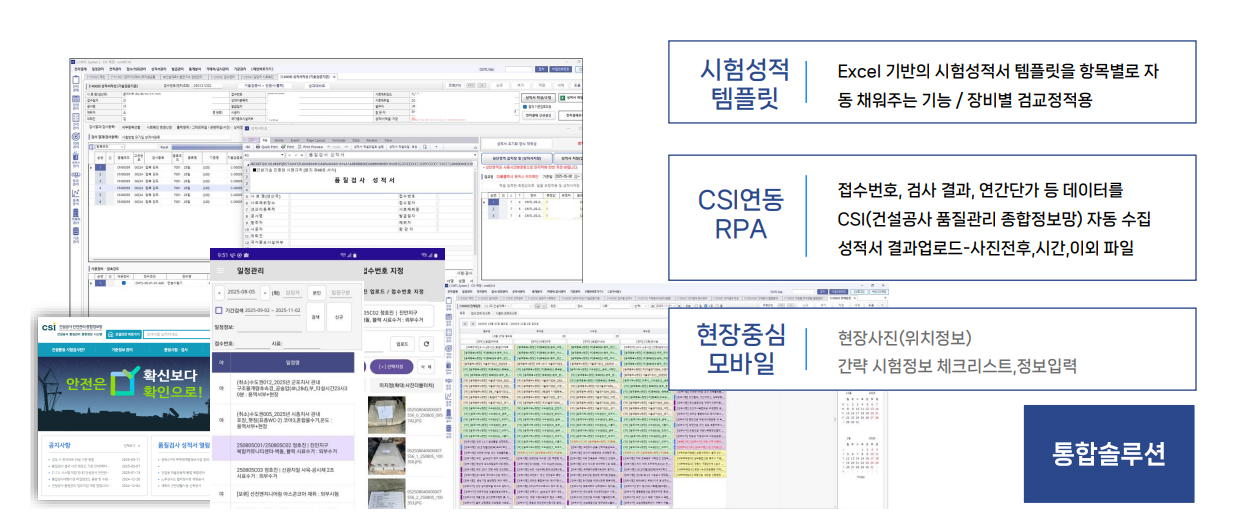Click the 현장중심 모바일 feature box

(932, 349)
